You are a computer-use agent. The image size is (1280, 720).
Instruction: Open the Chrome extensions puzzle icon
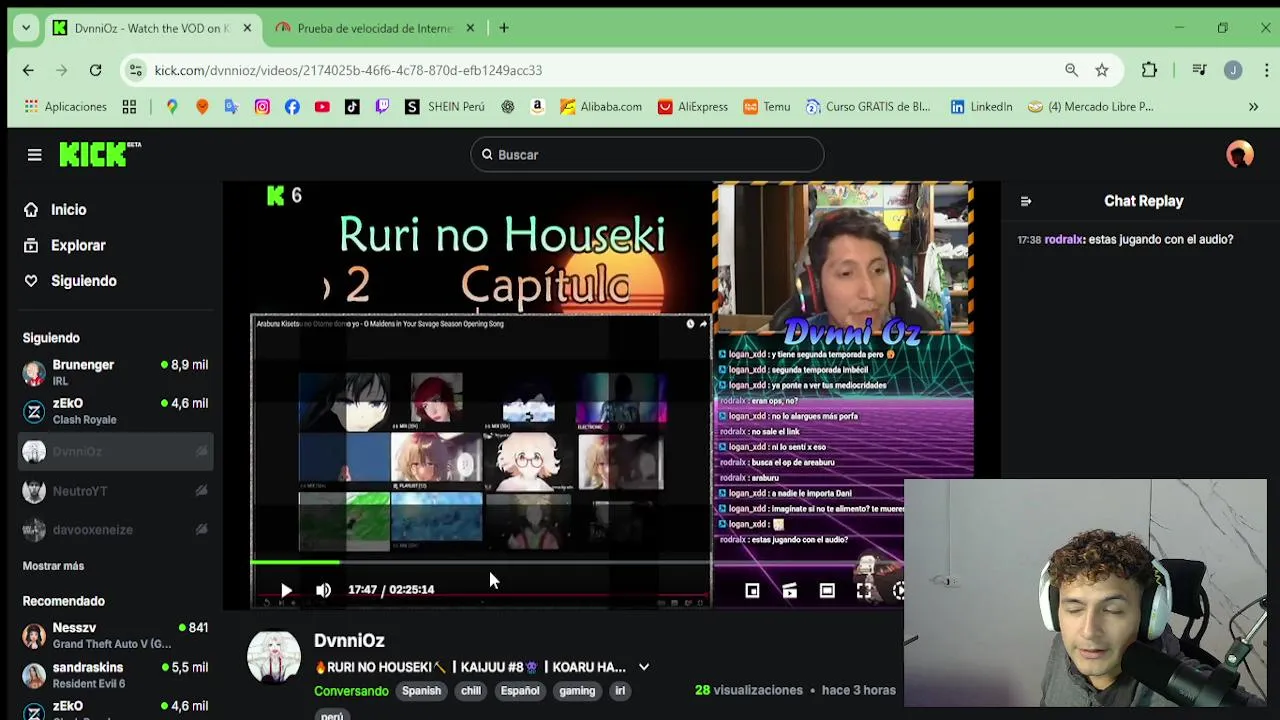point(1149,70)
